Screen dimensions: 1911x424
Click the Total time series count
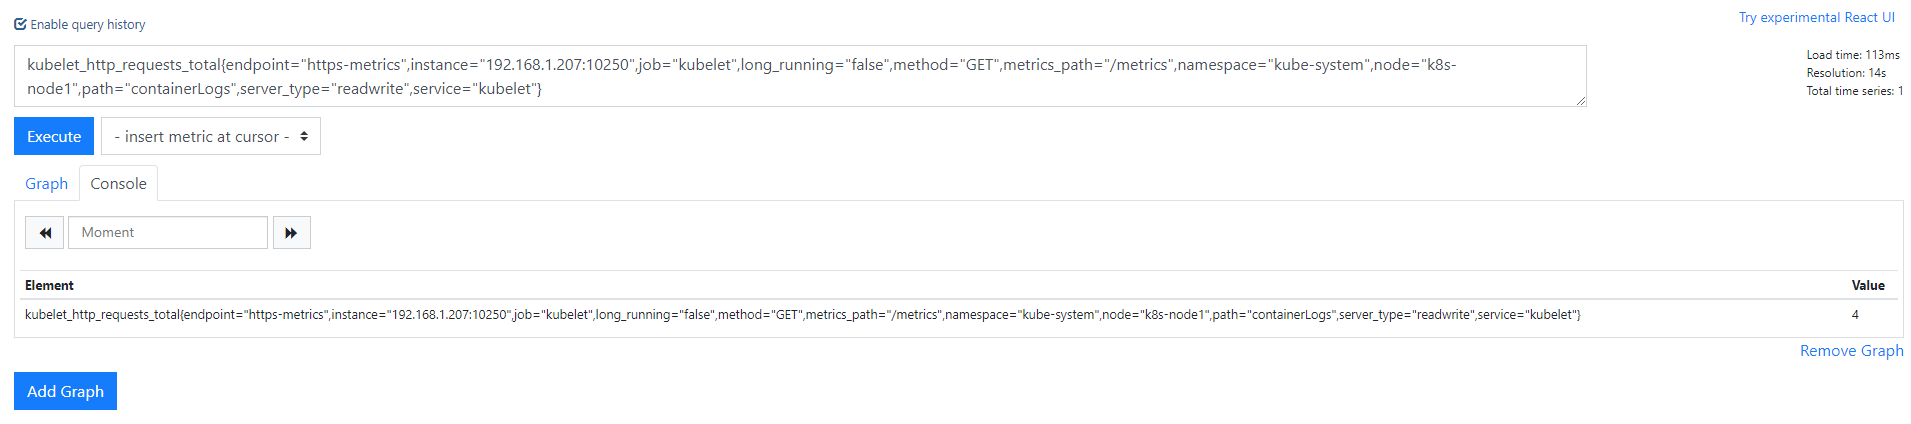[1854, 91]
